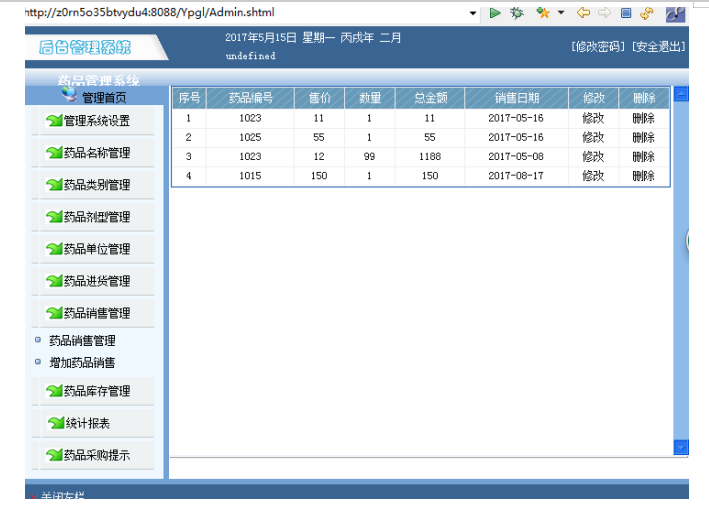Click the 销售日期 column header

(516, 98)
